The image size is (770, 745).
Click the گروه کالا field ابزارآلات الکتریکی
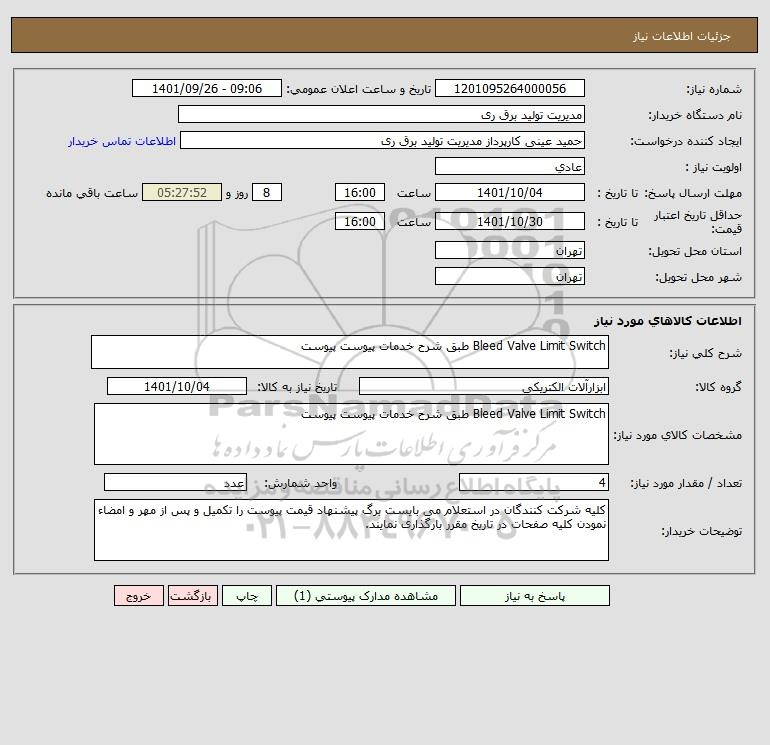(x=484, y=386)
